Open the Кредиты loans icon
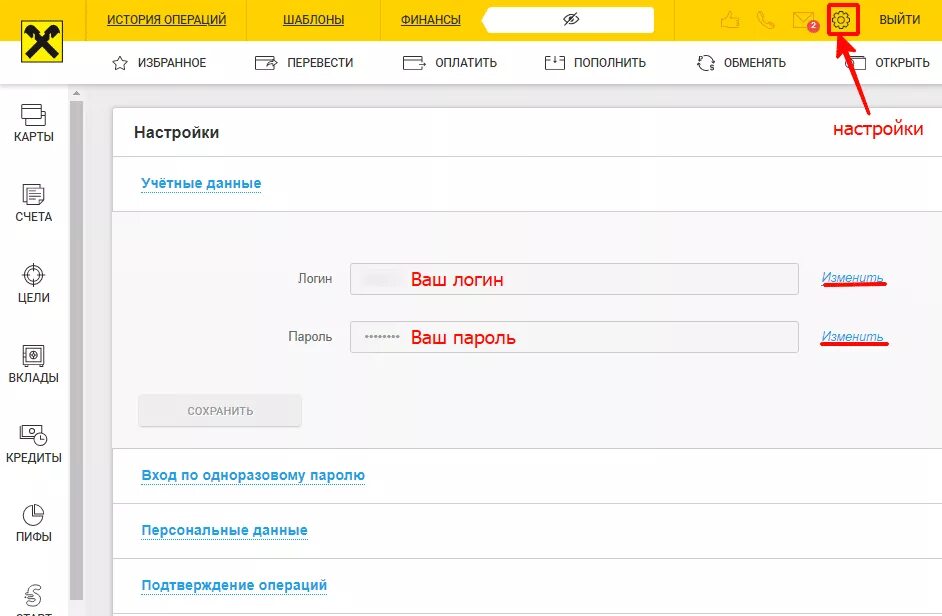This screenshot has height=616, width=942. click(34, 435)
